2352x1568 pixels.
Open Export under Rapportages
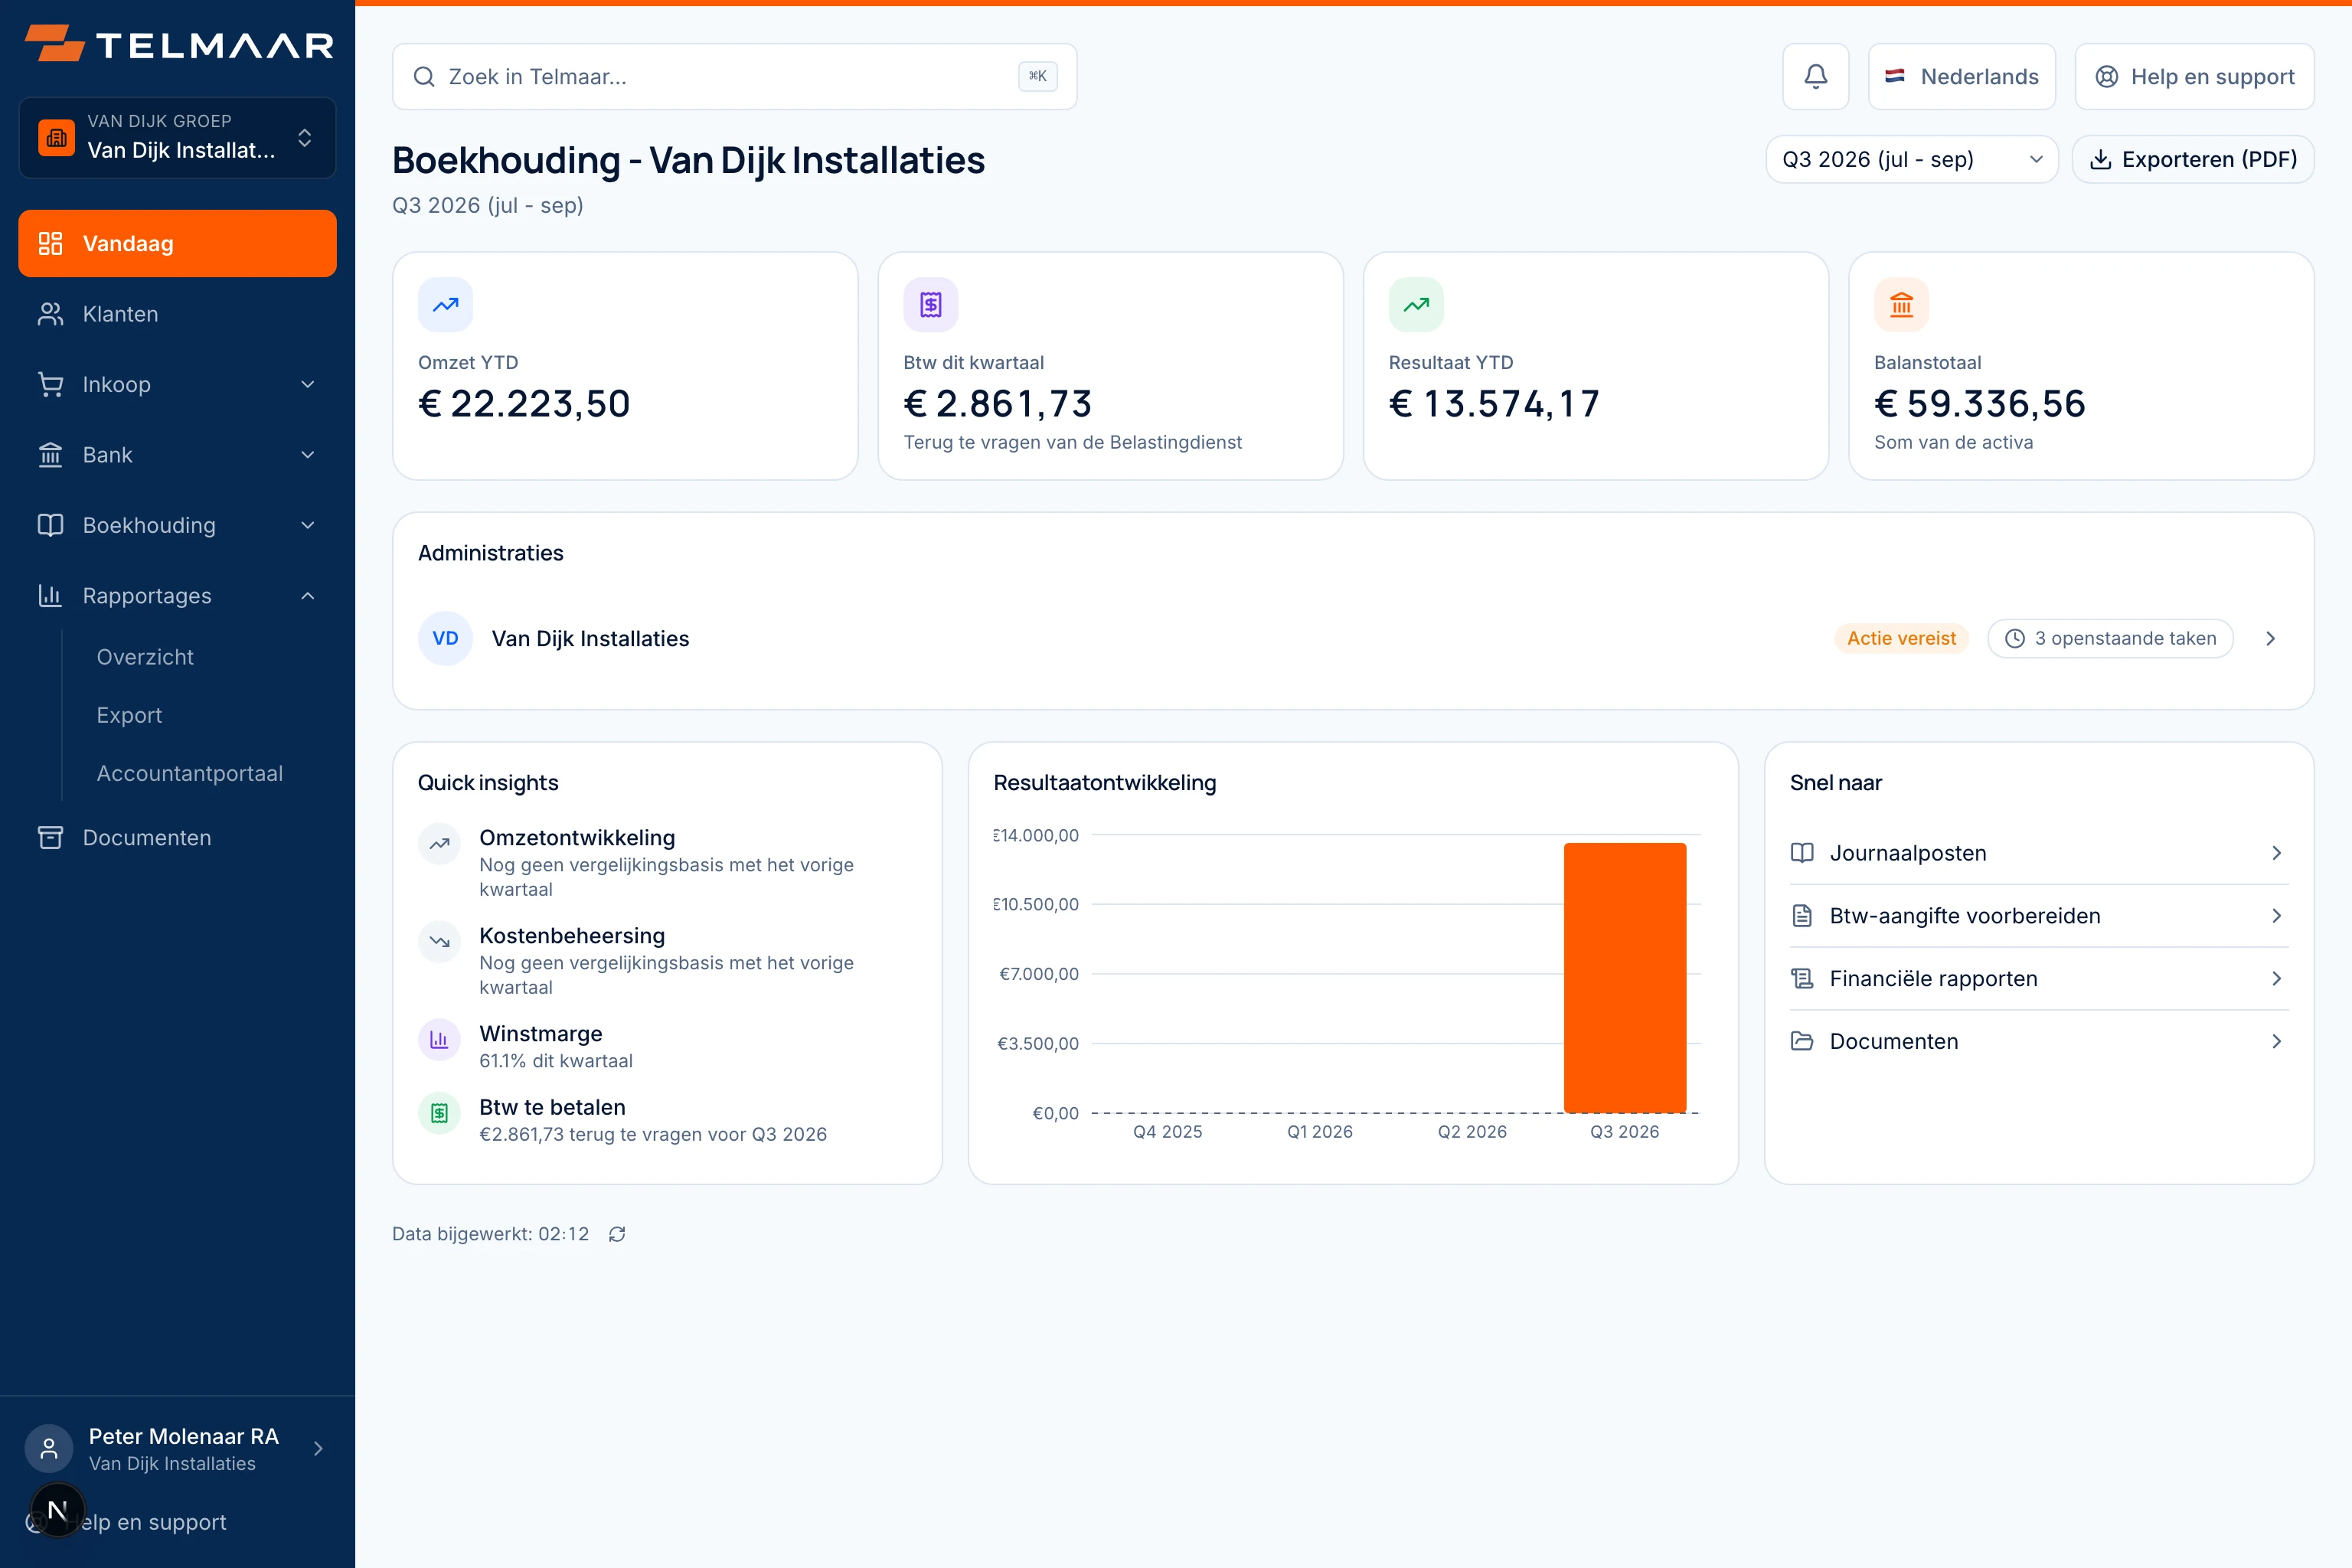point(129,715)
